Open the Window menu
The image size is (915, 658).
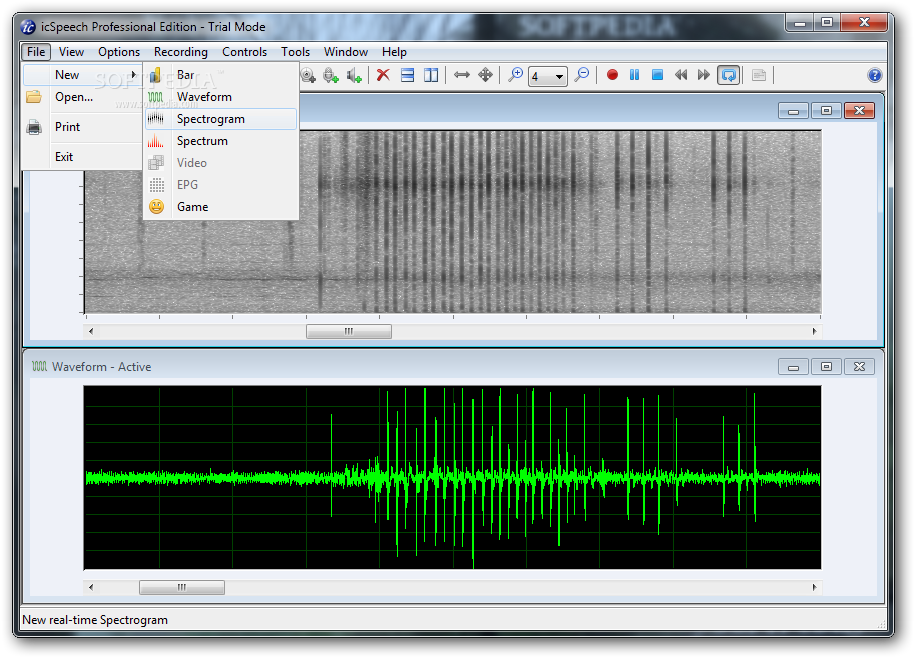click(346, 52)
